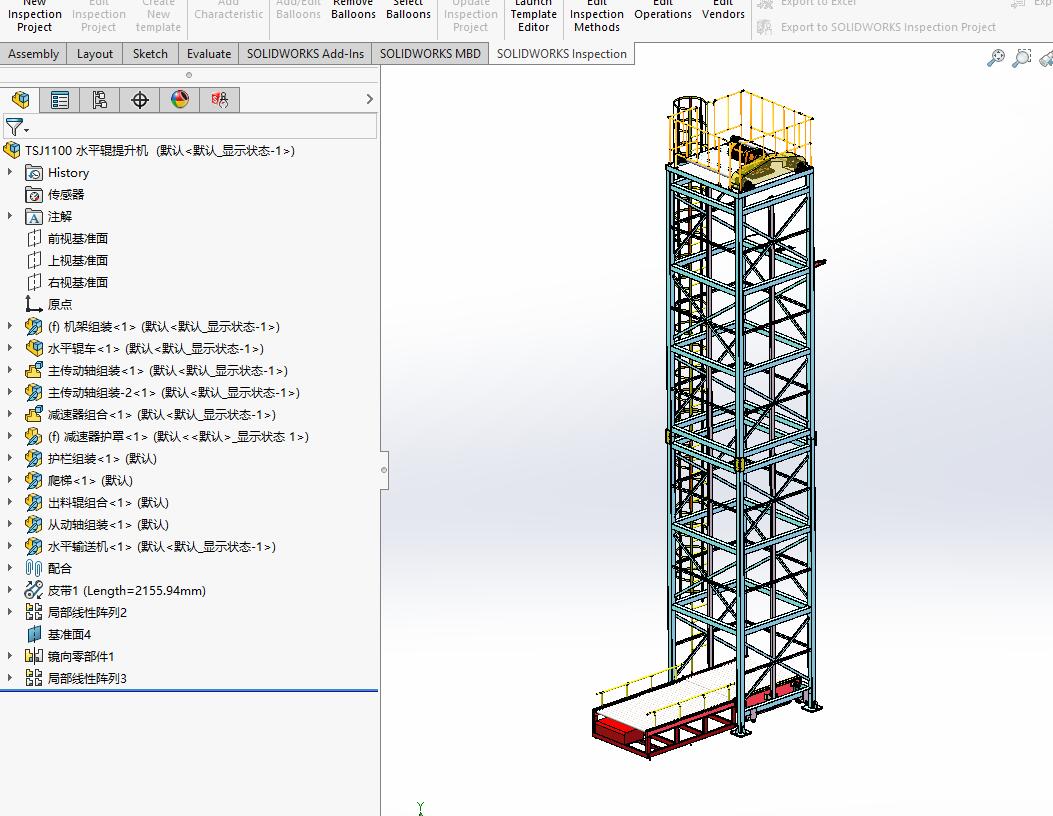
Task: Expand the 注解 node
Action: point(9,216)
